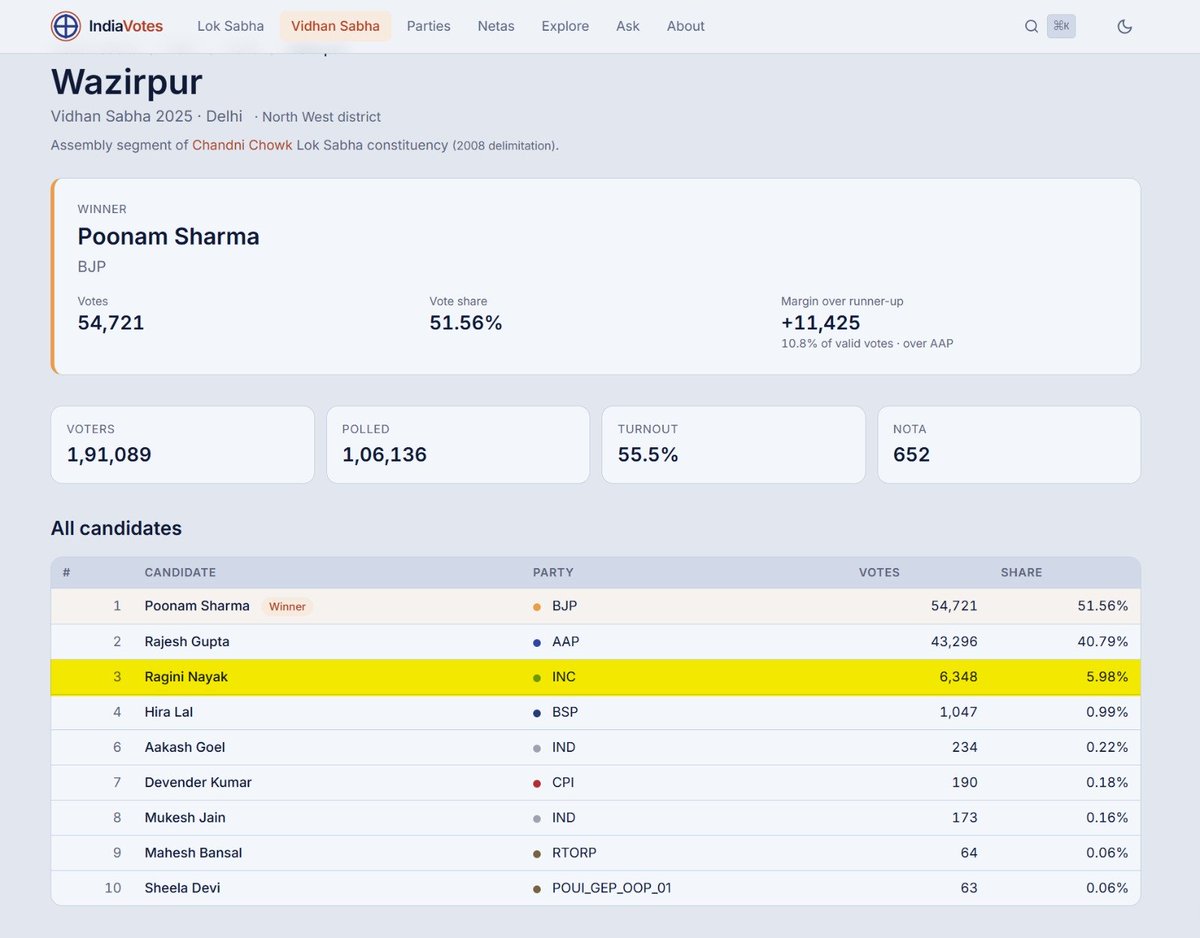The width and height of the screenshot is (1200, 938).
Task: Click the INC green party dot
Action: 537,678
